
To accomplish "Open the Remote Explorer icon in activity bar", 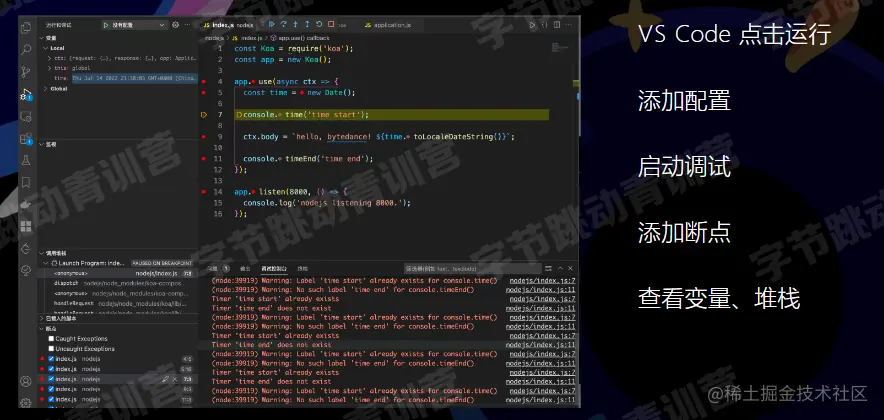I will [25, 116].
